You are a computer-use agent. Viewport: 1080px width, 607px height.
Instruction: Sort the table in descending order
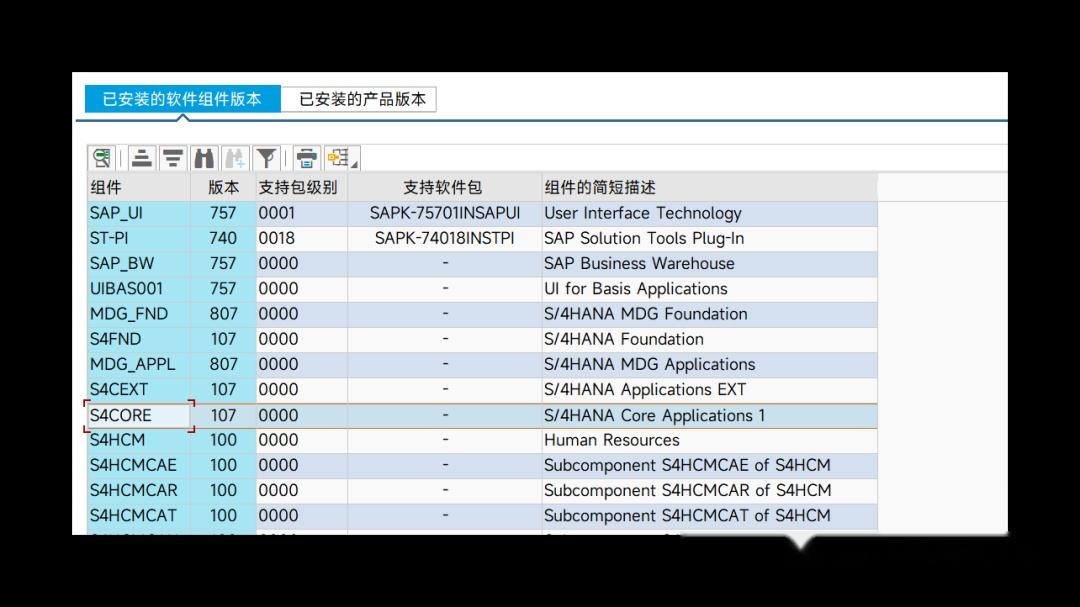173,158
